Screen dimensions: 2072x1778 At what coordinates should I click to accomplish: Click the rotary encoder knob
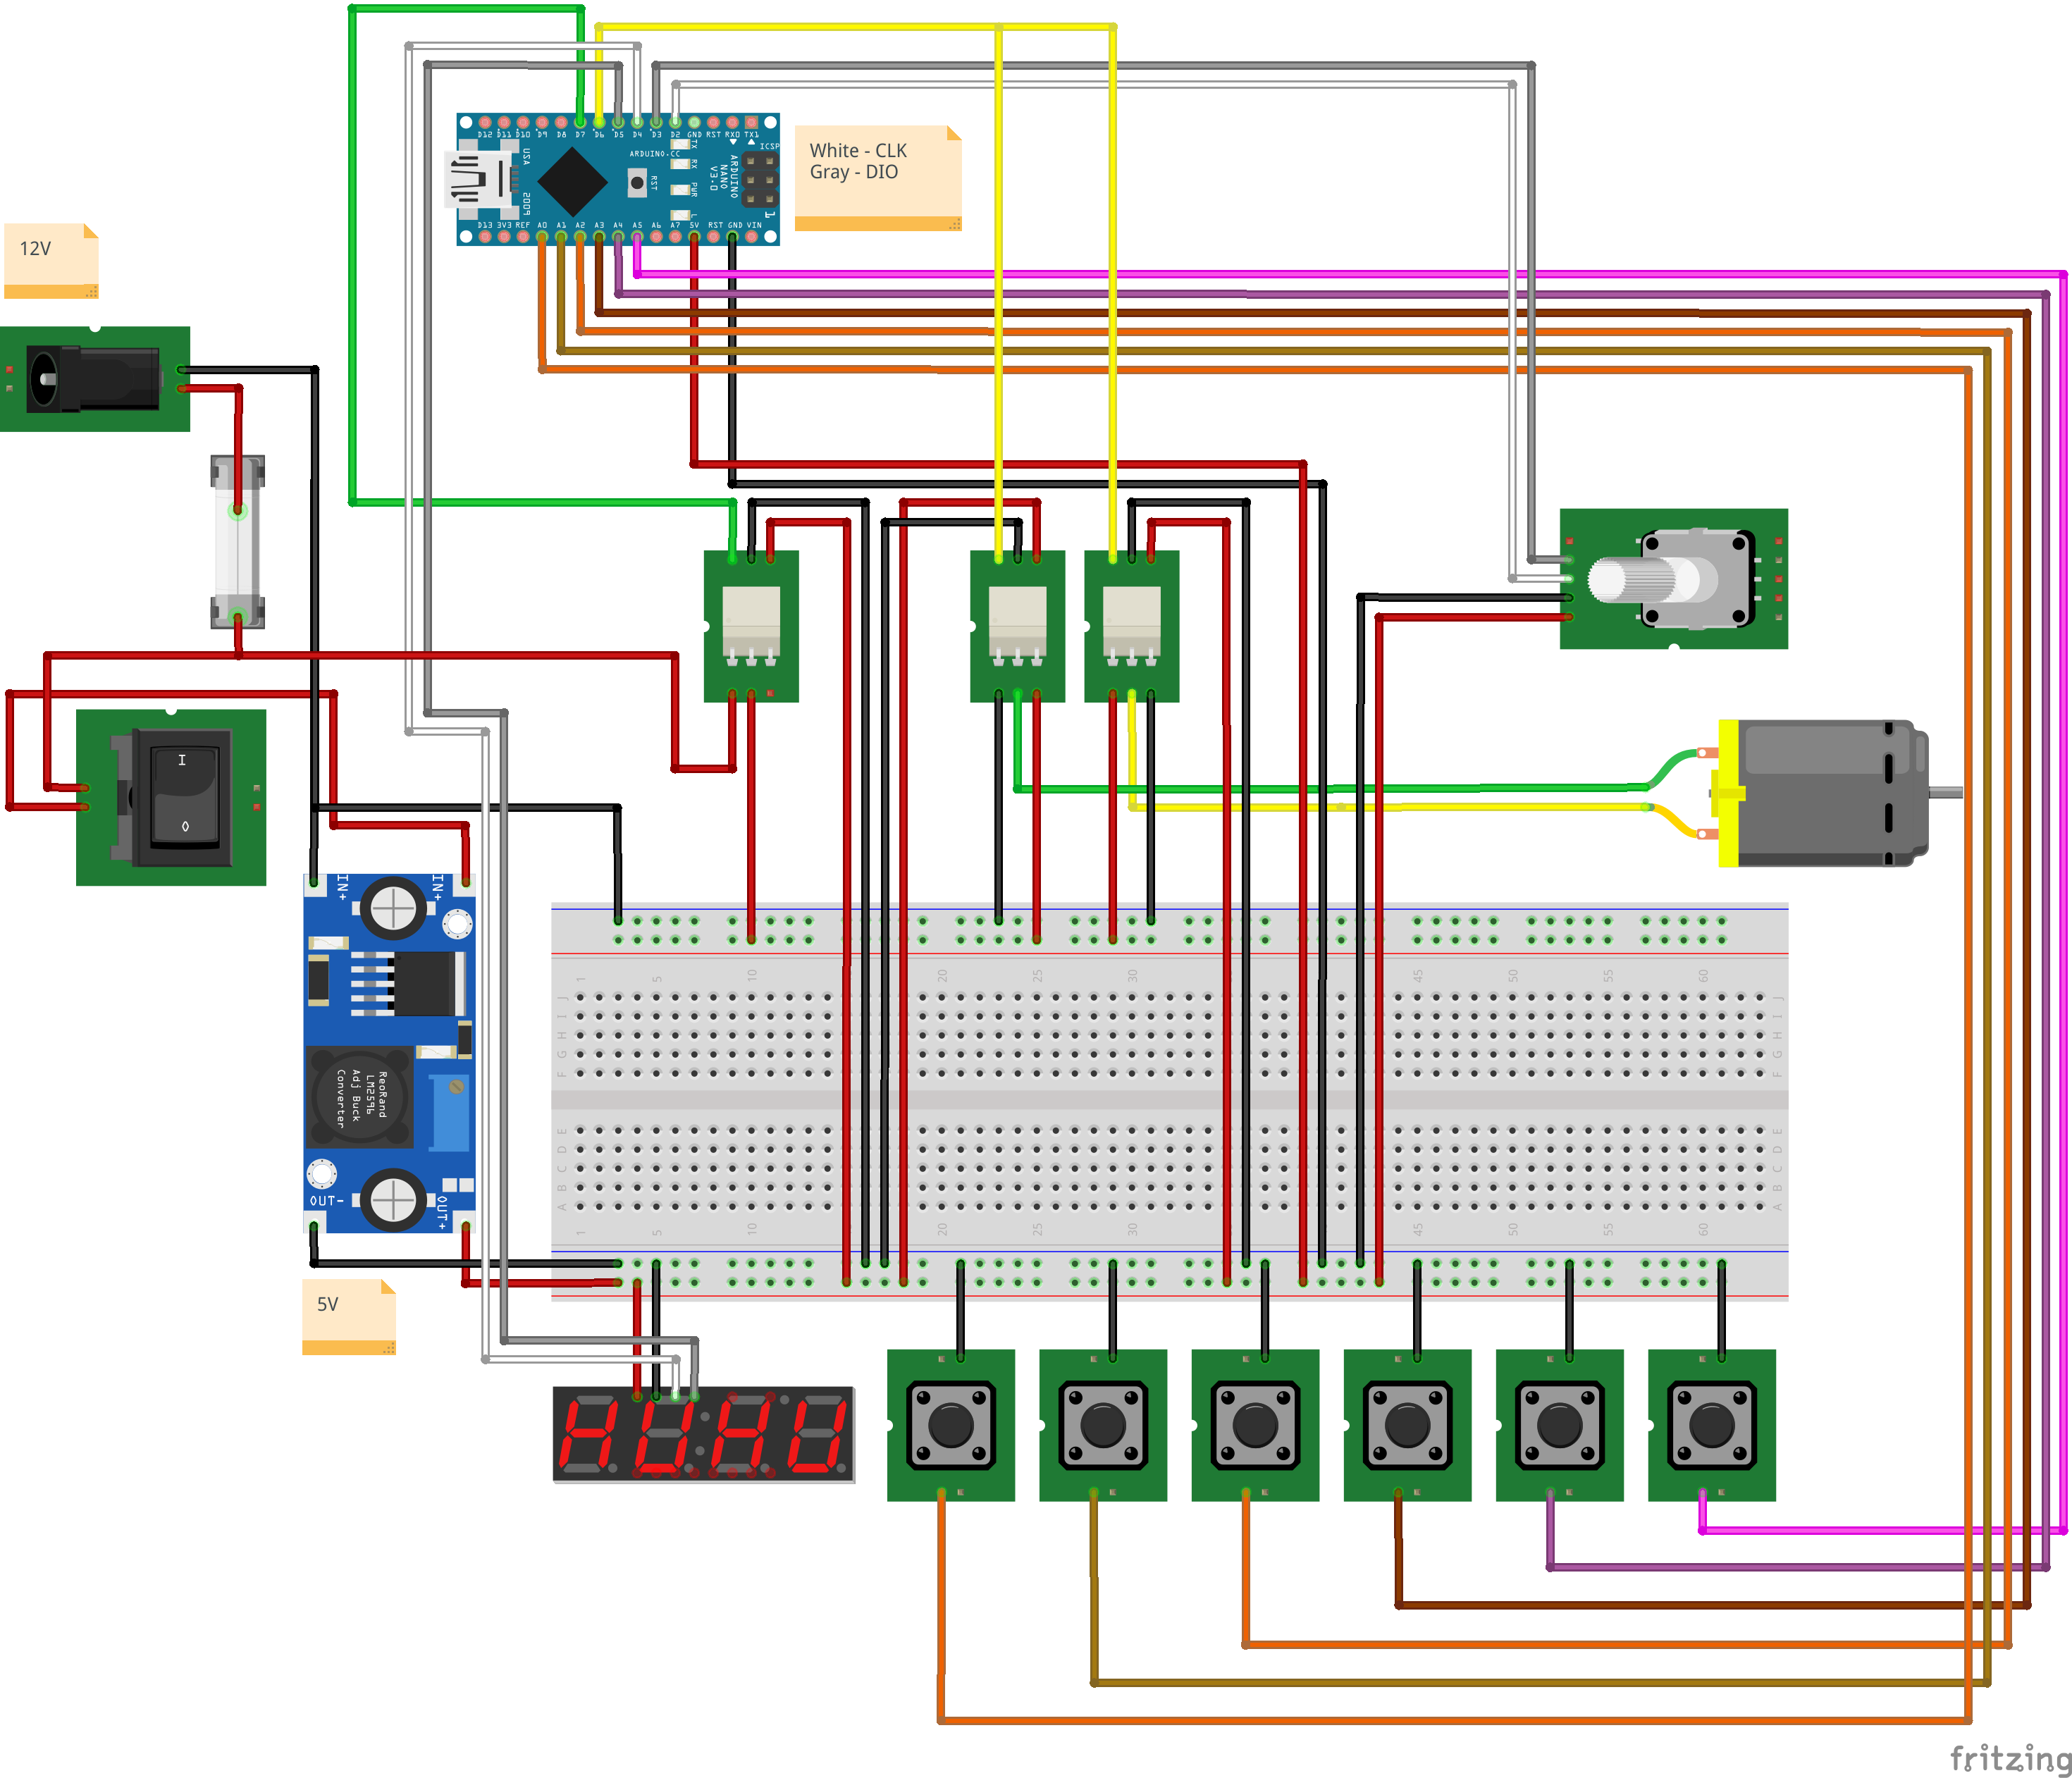(1630, 580)
